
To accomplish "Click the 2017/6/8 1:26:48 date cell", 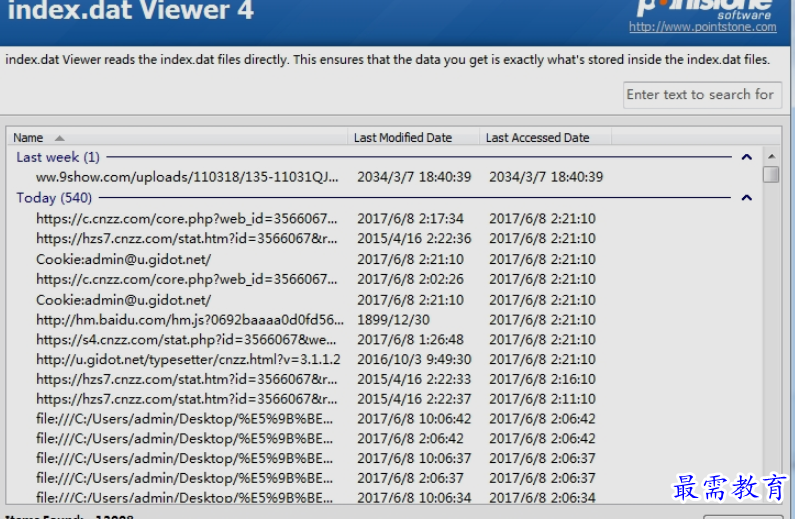I will point(410,340).
